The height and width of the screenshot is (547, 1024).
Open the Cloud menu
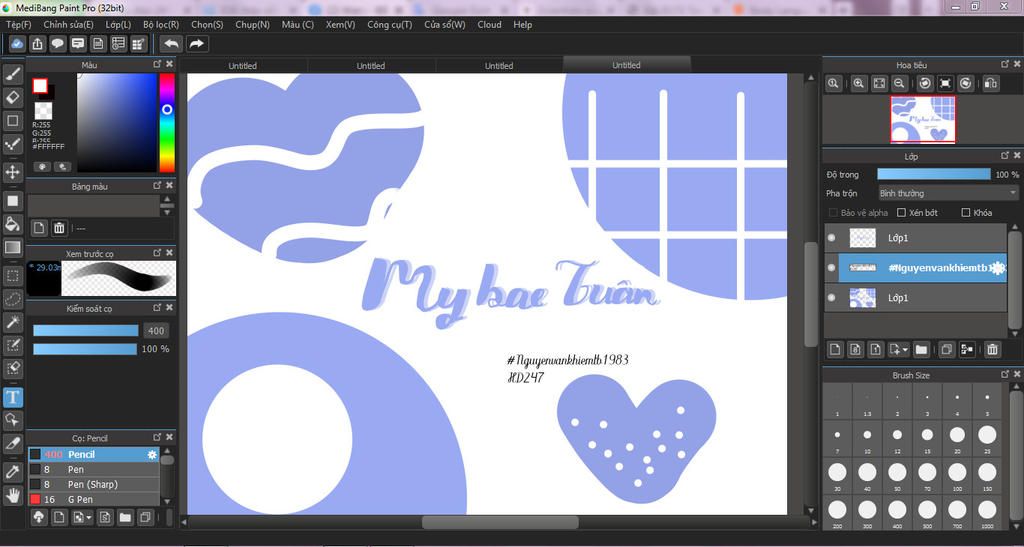pyautogui.click(x=489, y=25)
